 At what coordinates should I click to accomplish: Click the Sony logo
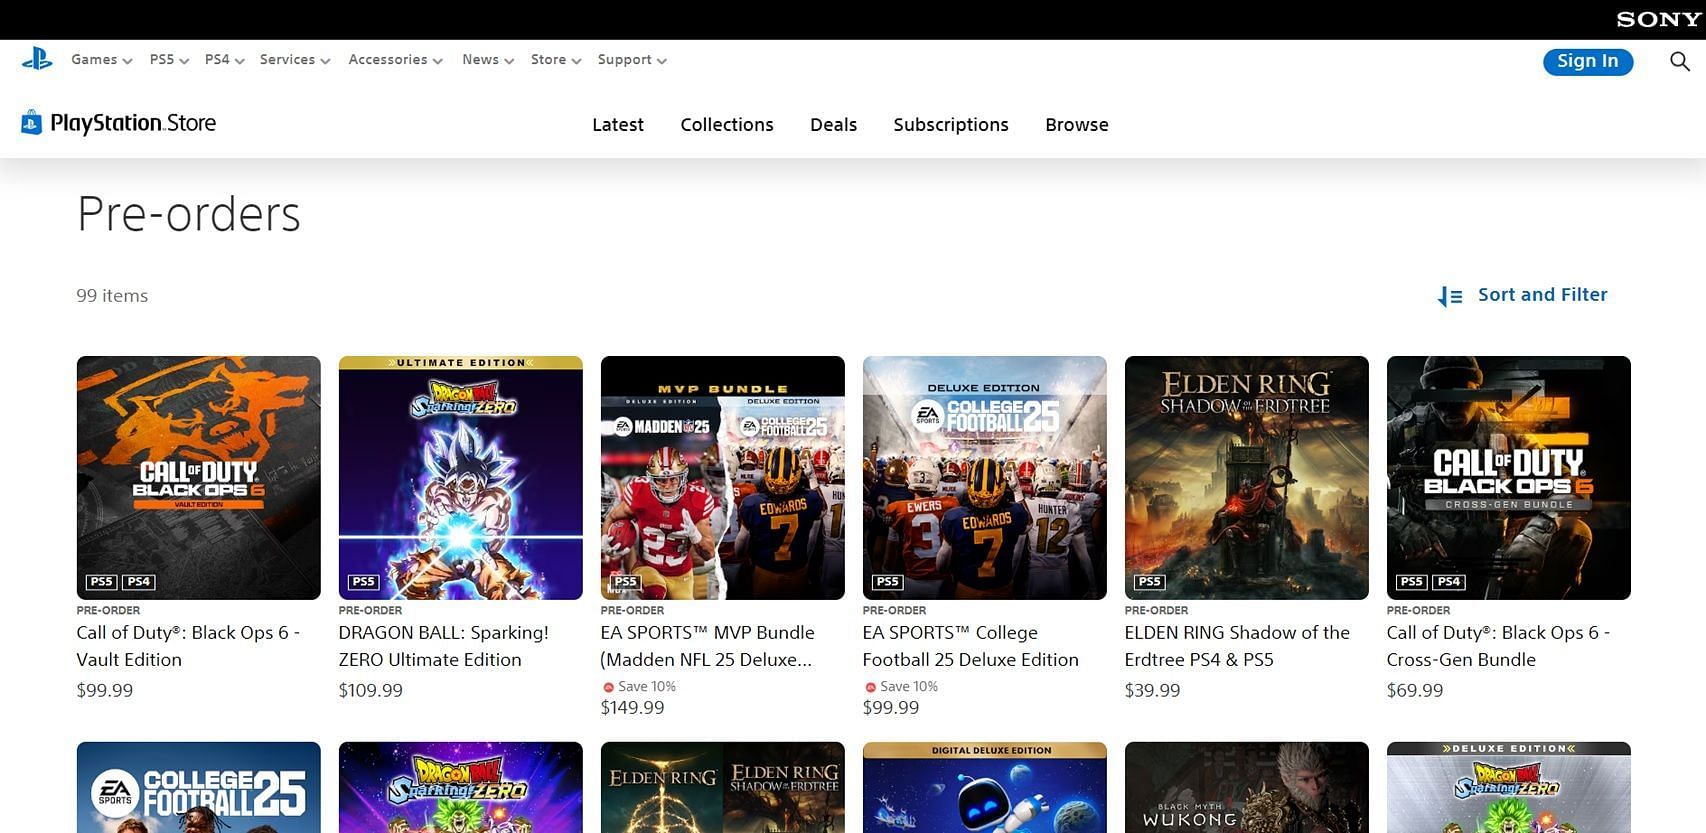tap(1658, 19)
